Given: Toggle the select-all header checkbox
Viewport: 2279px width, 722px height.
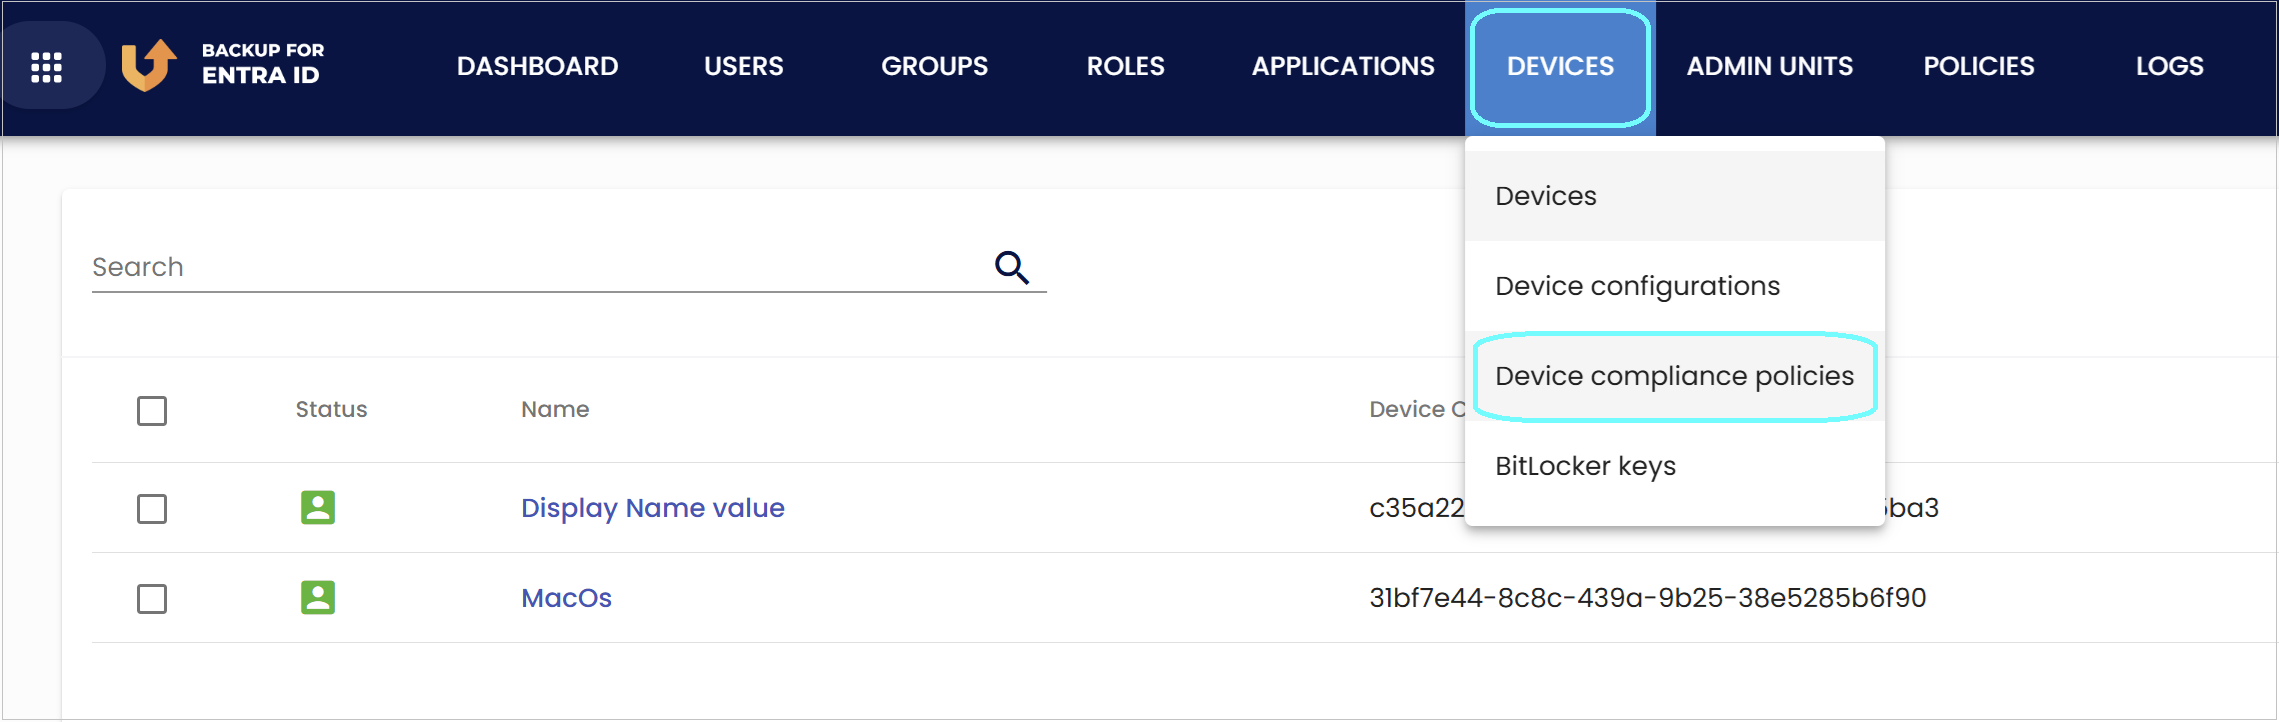Looking at the screenshot, I should click(x=152, y=411).
